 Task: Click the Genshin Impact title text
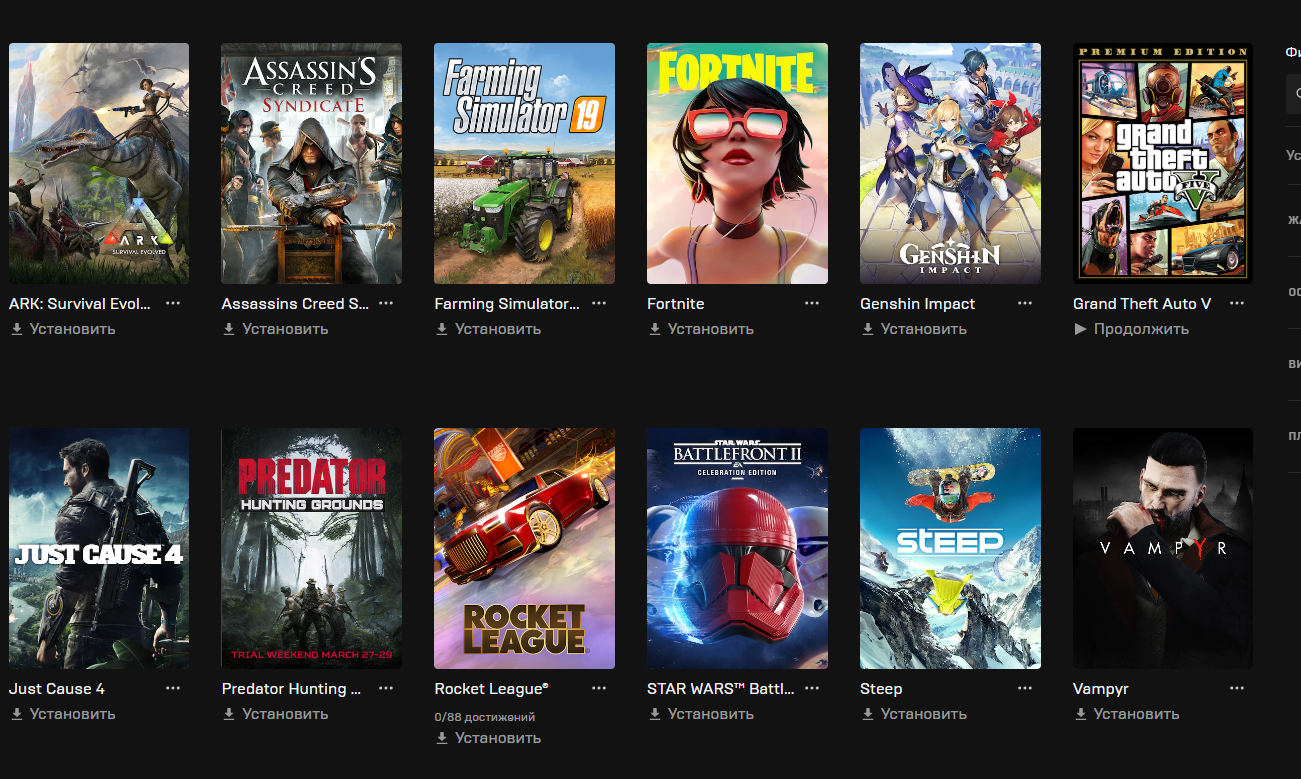click(918, 303)
